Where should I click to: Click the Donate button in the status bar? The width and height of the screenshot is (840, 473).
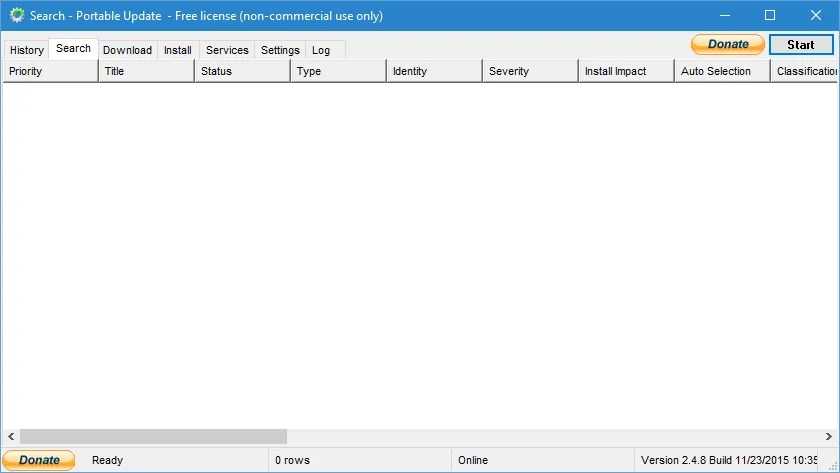[x=39, y=460]
